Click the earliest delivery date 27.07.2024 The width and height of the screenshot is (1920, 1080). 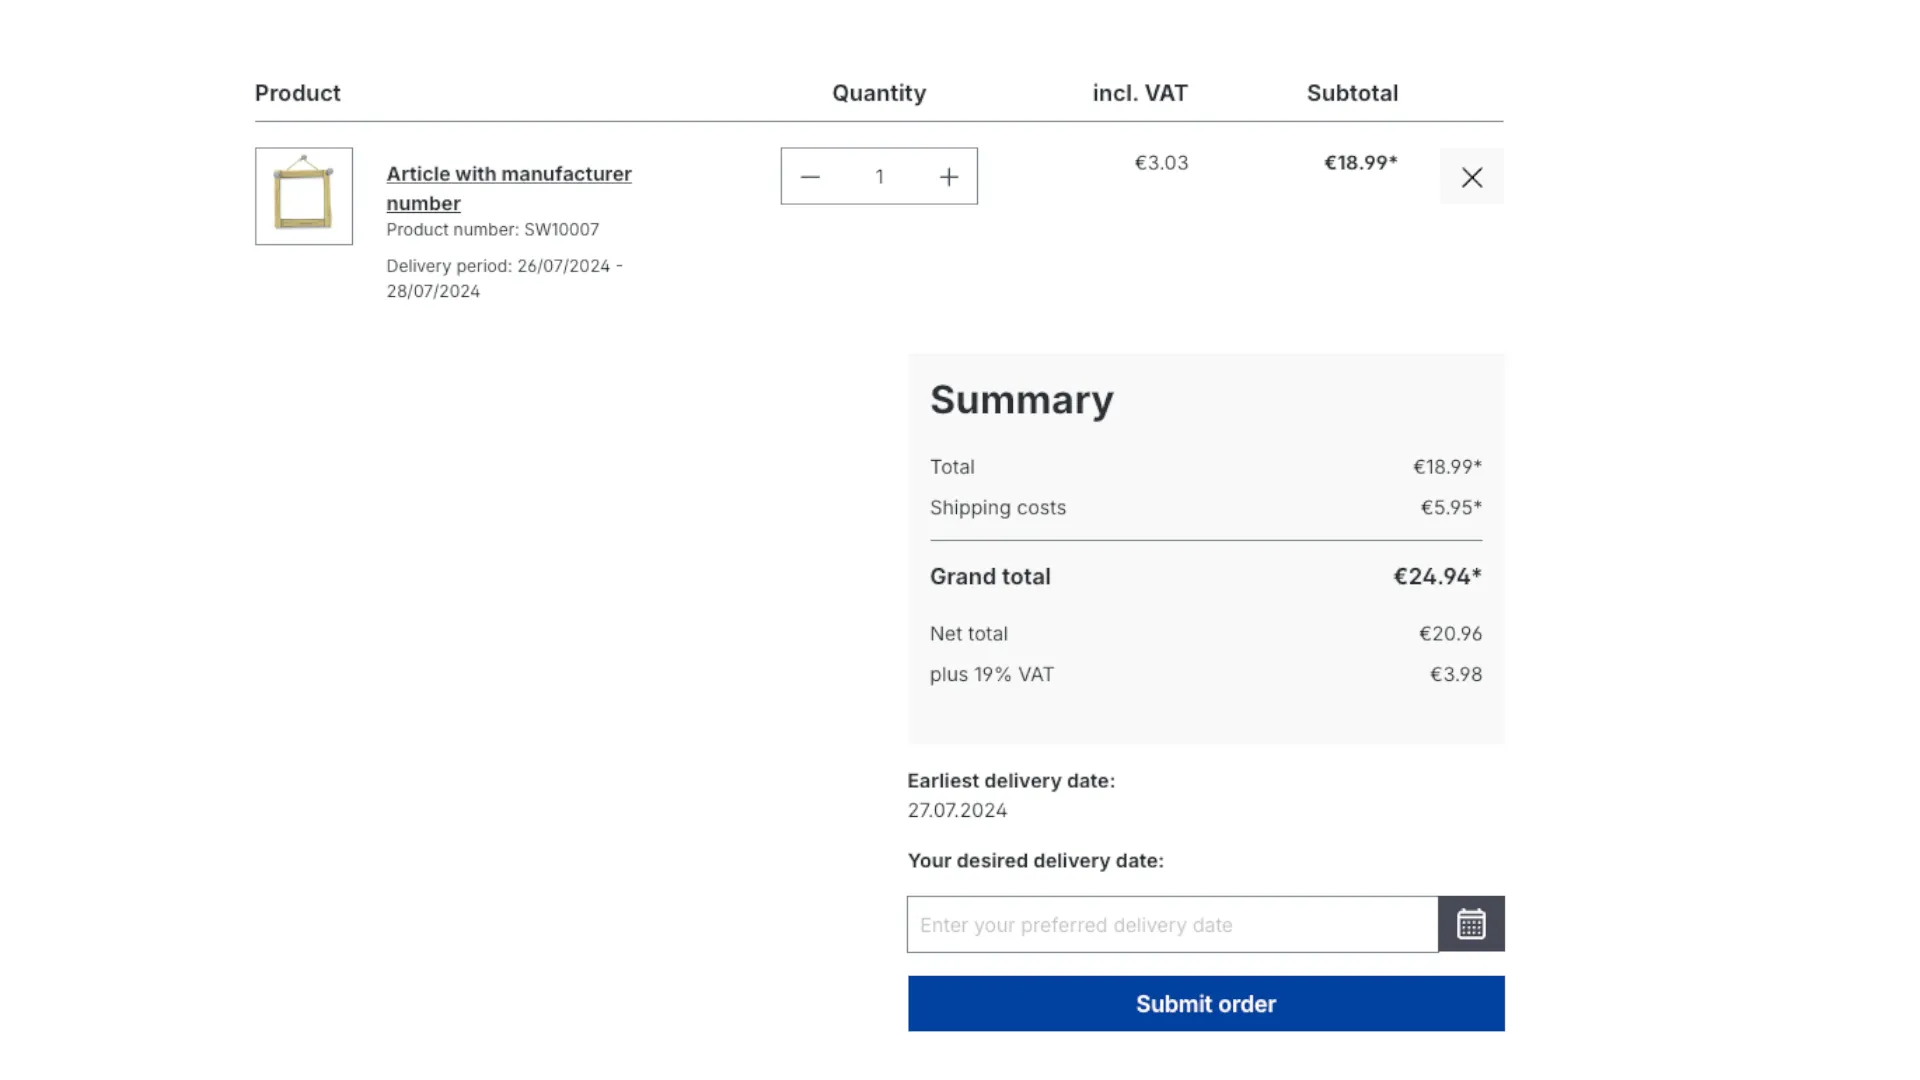click(957, 811)
